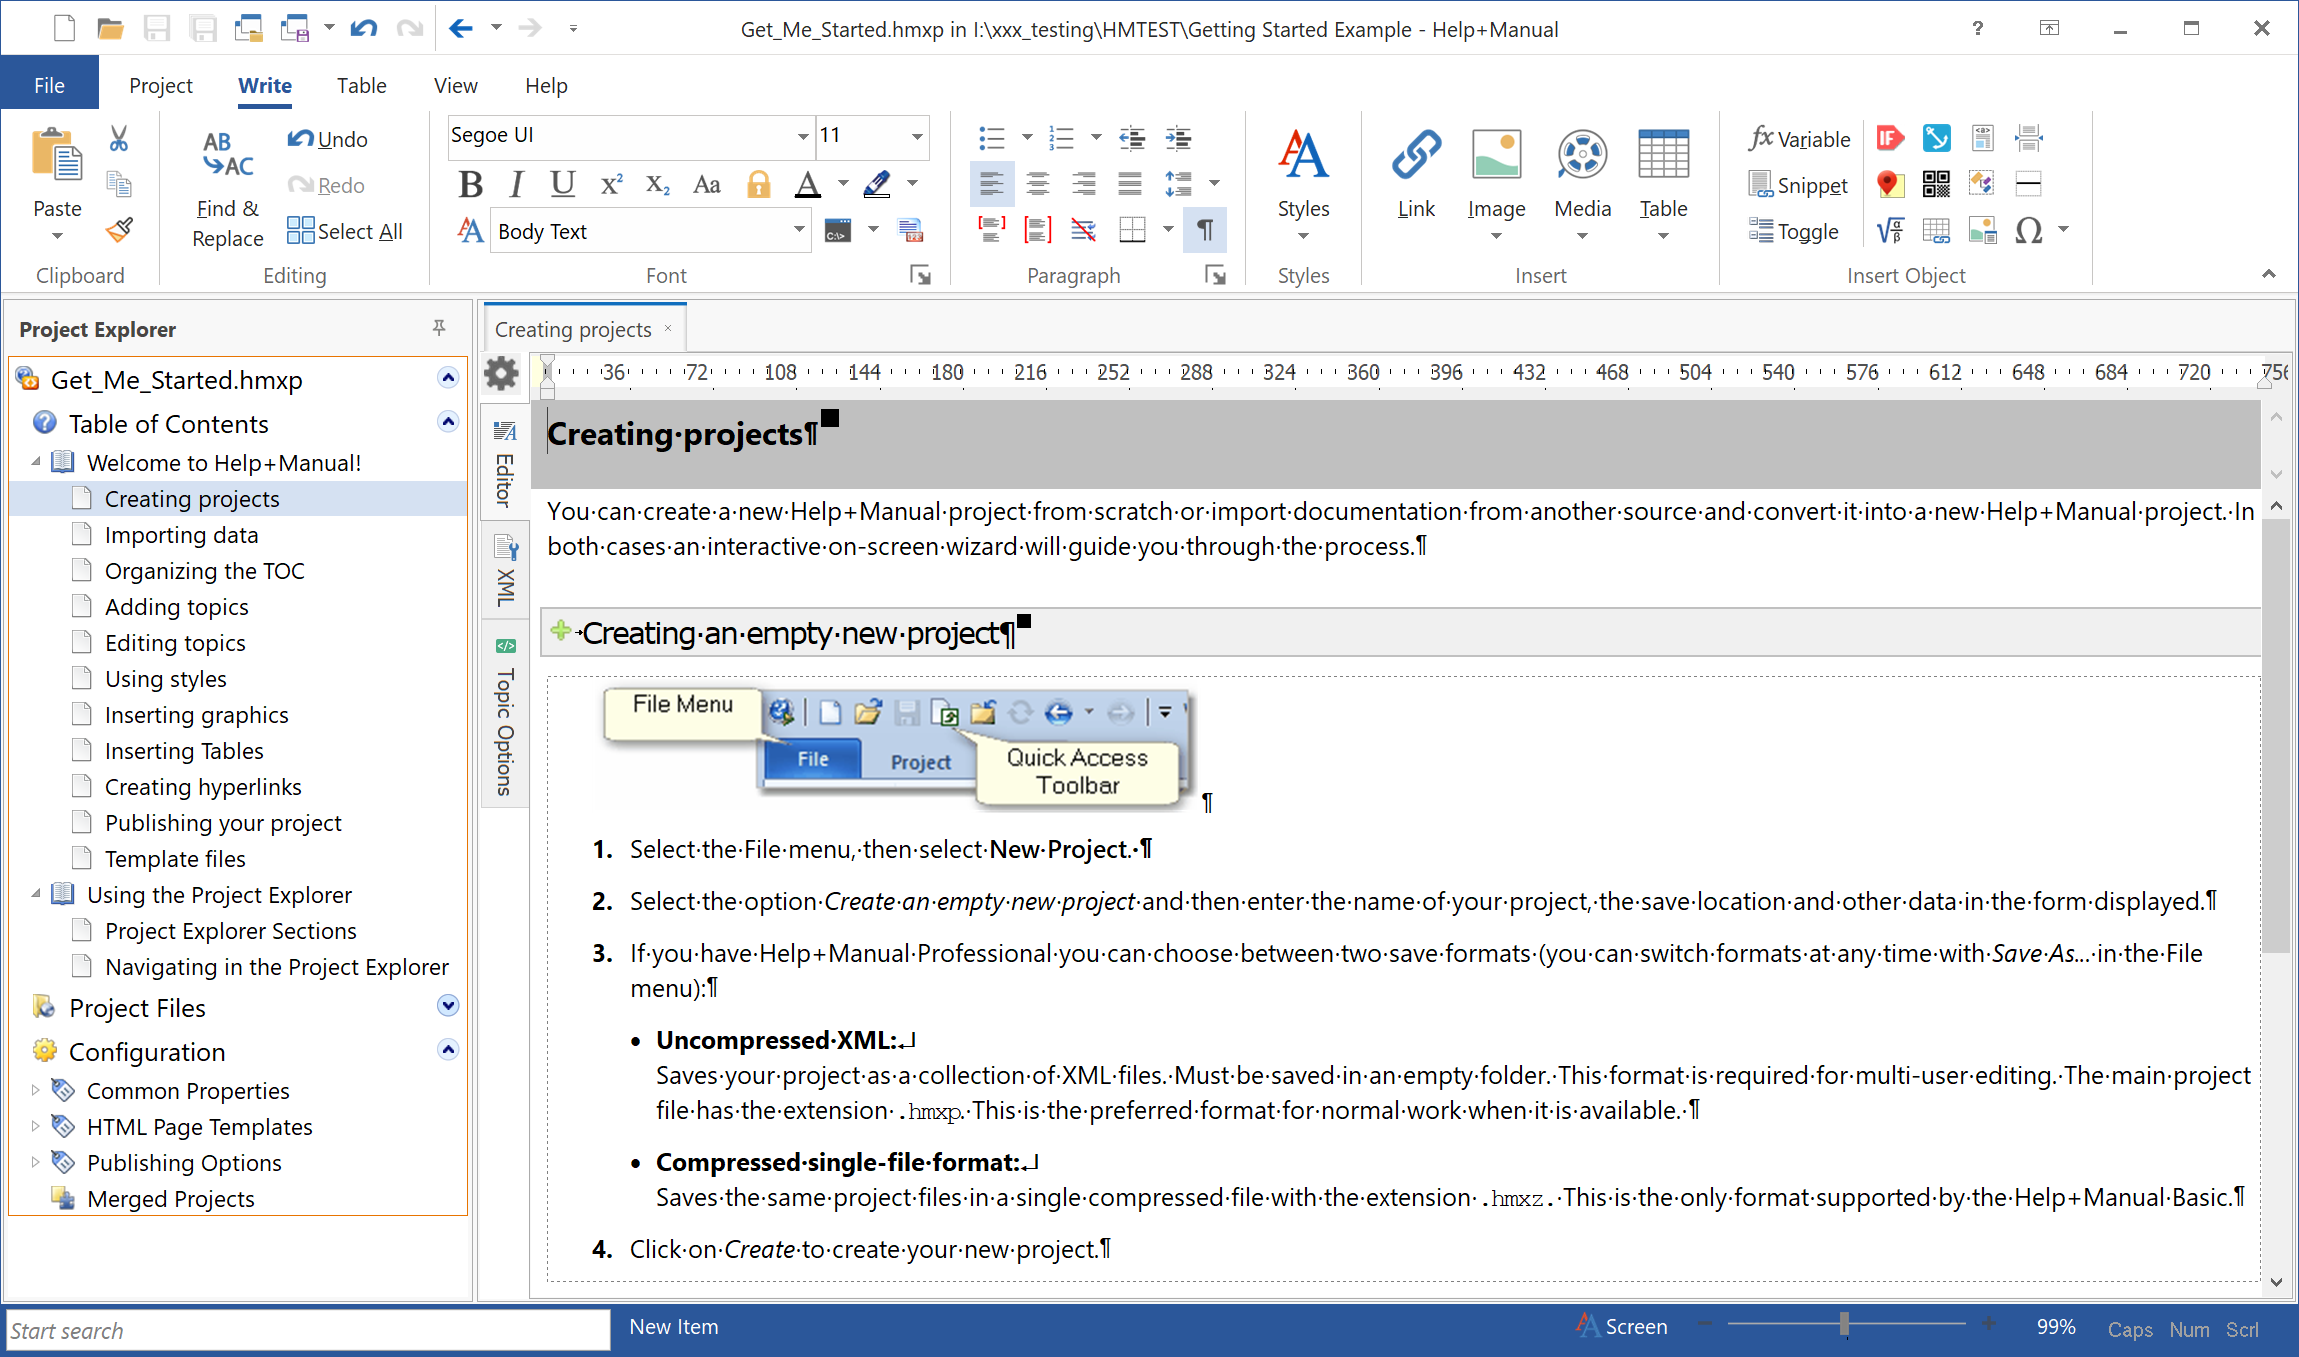Click the Snippet insert button

click(x=1798, y=185)
